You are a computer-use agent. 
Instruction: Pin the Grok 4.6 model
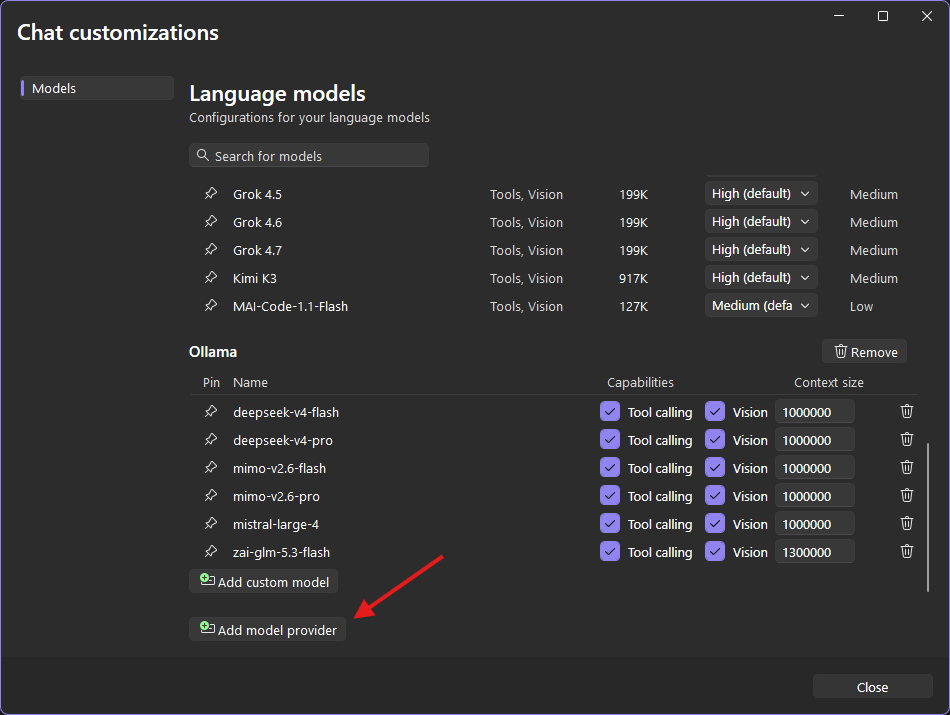point(211,221)
